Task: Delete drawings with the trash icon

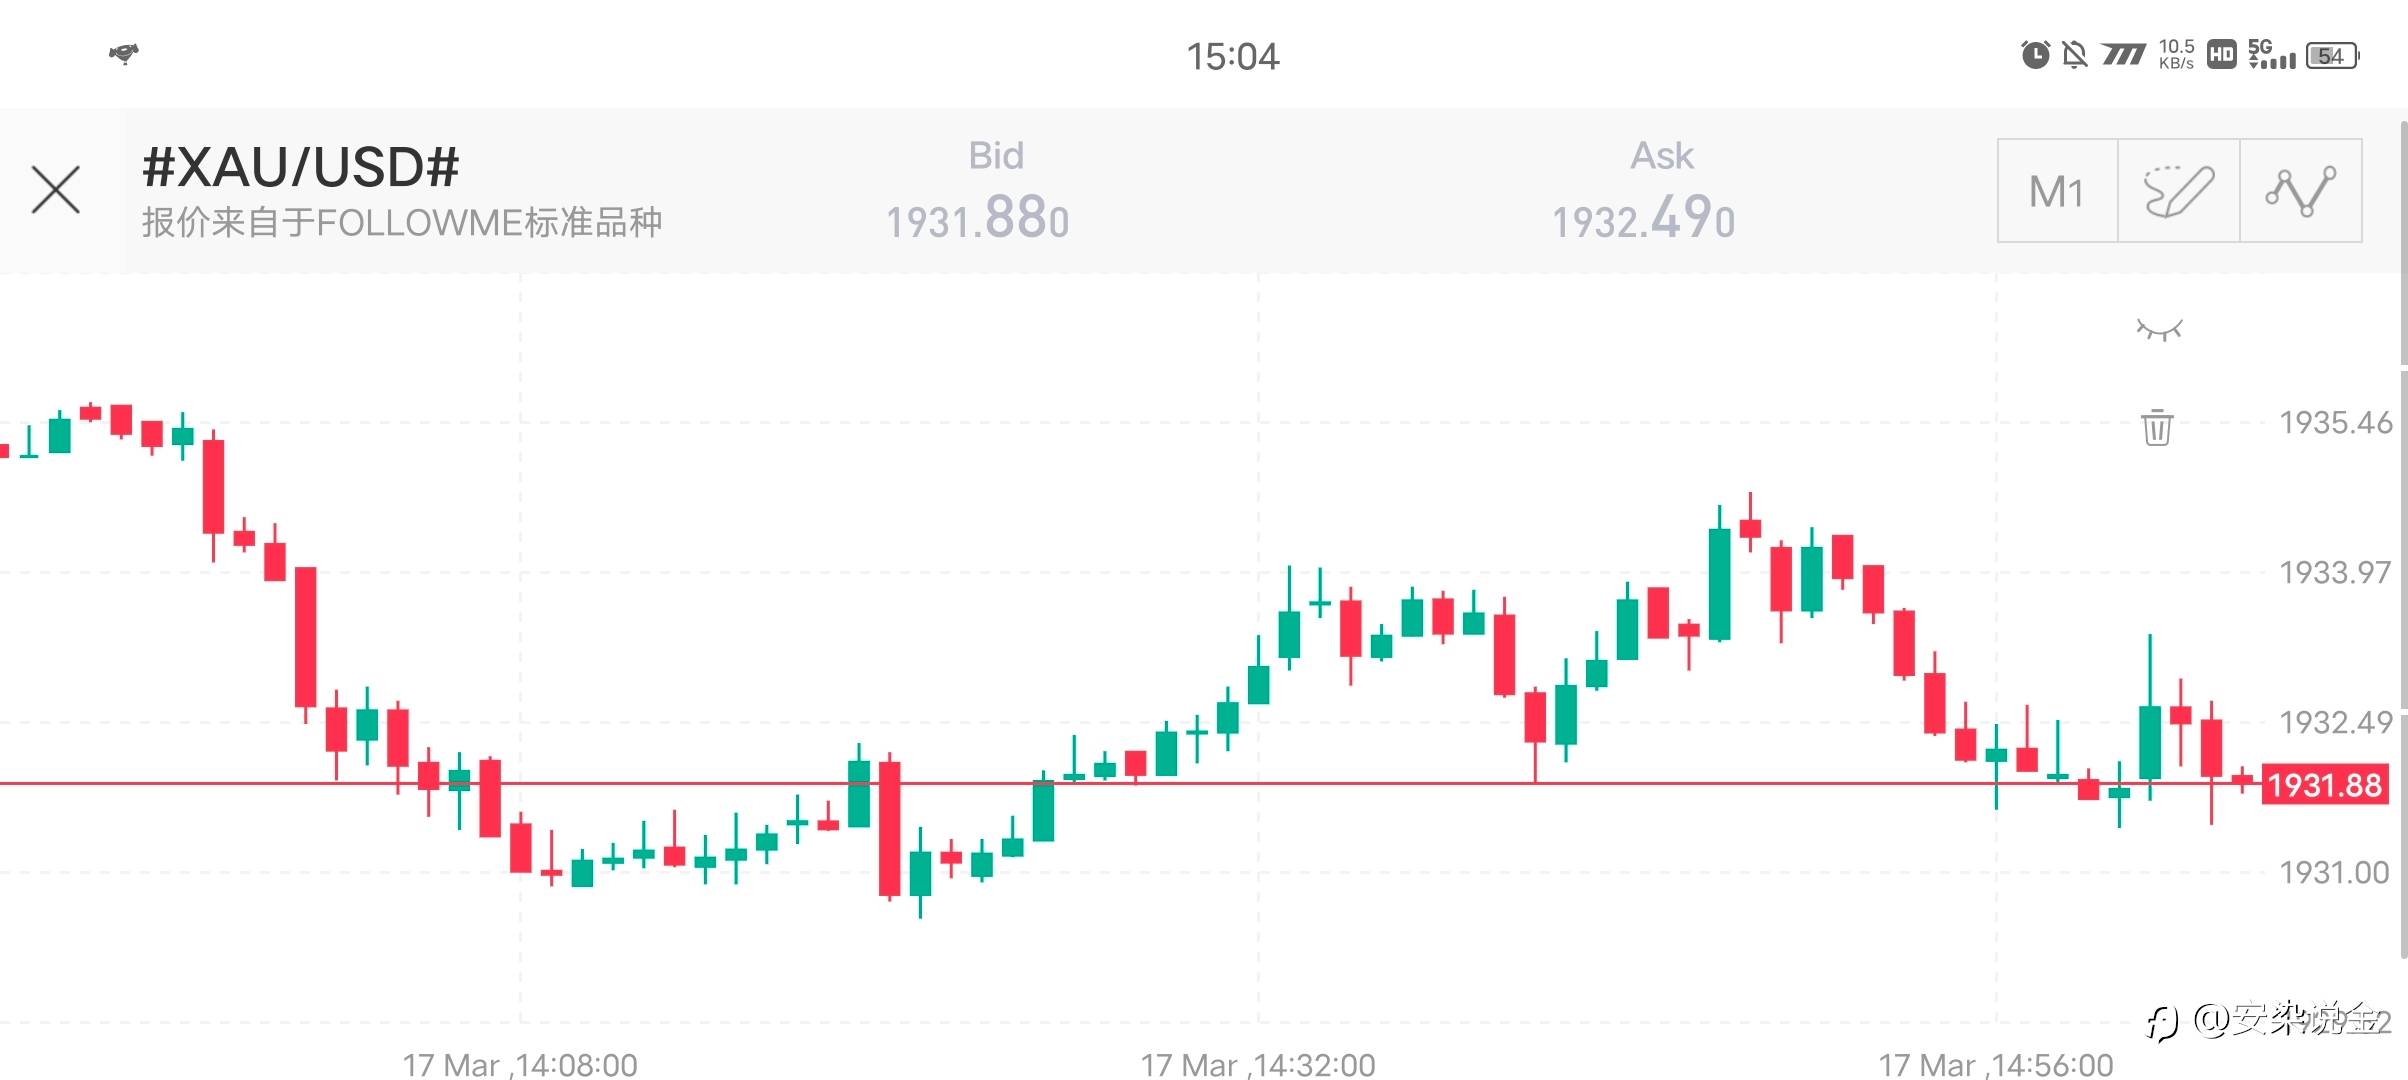Action: point(2157,427)
